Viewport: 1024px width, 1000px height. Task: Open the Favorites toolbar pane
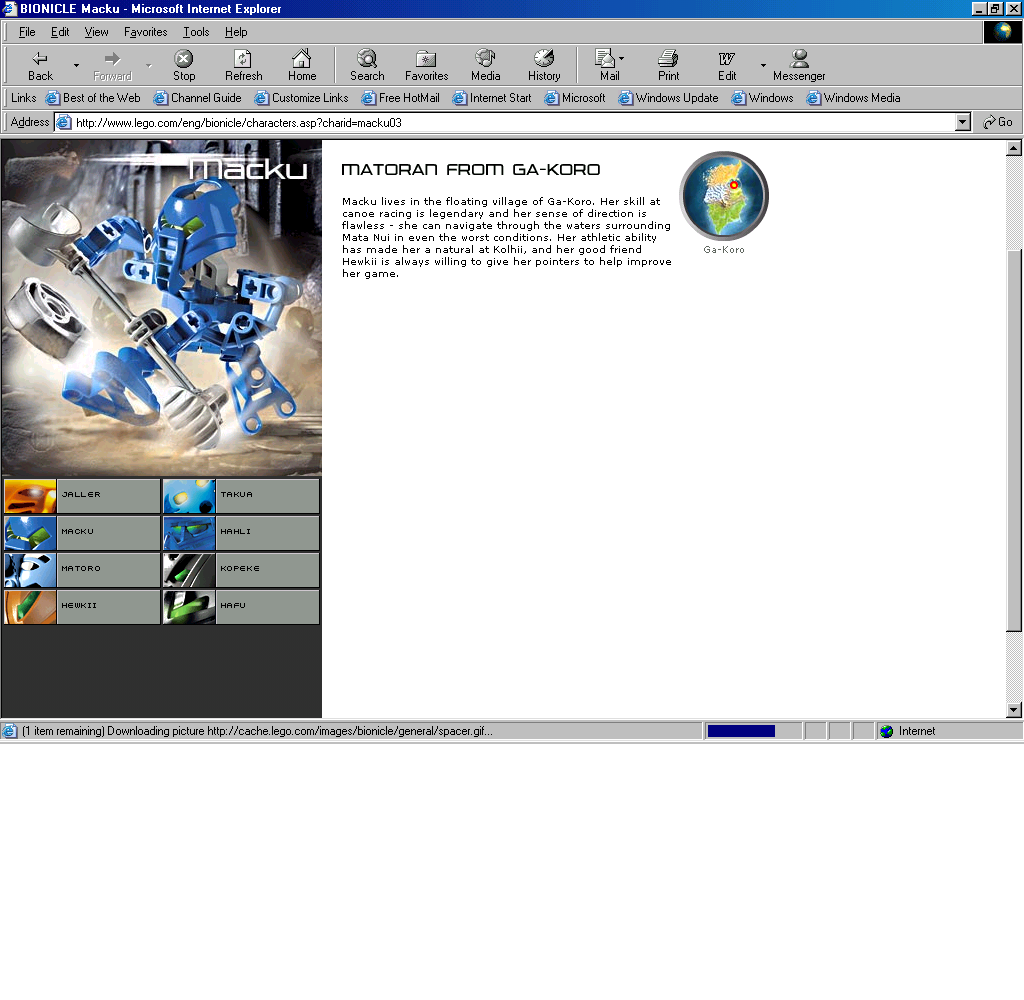(426, 65)
